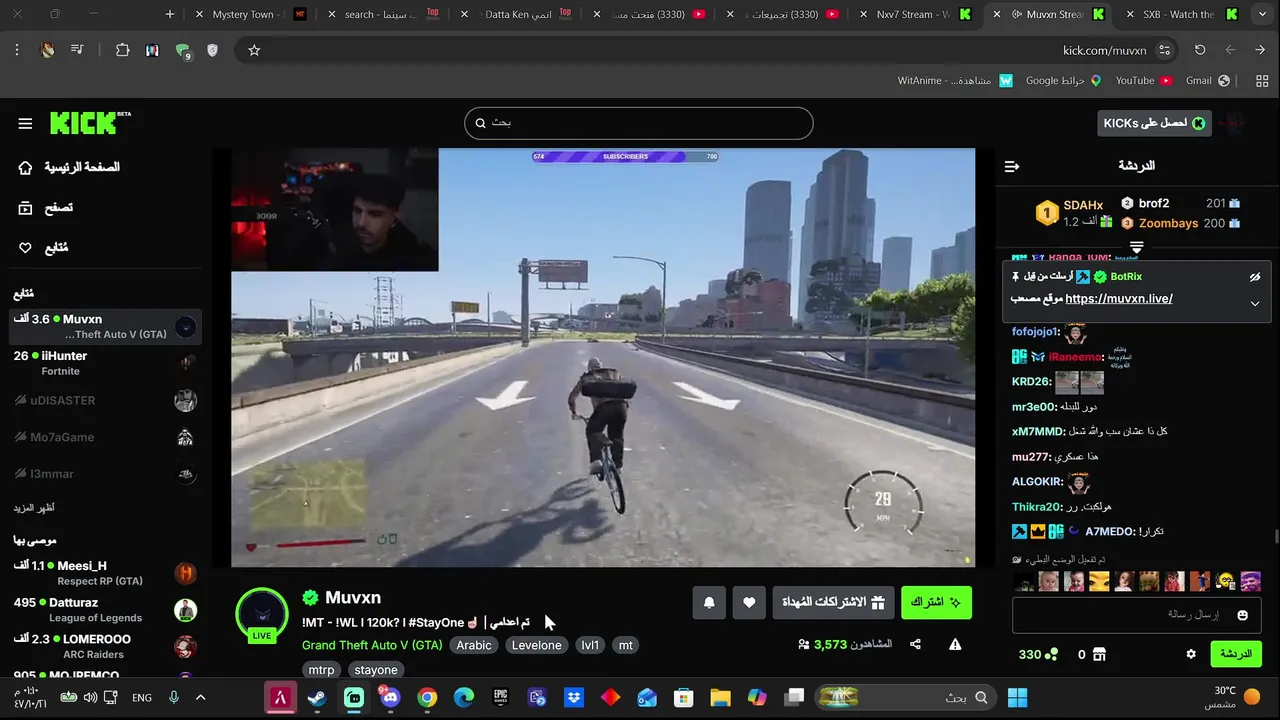Click the report warning triangle icon

point(955,645)
